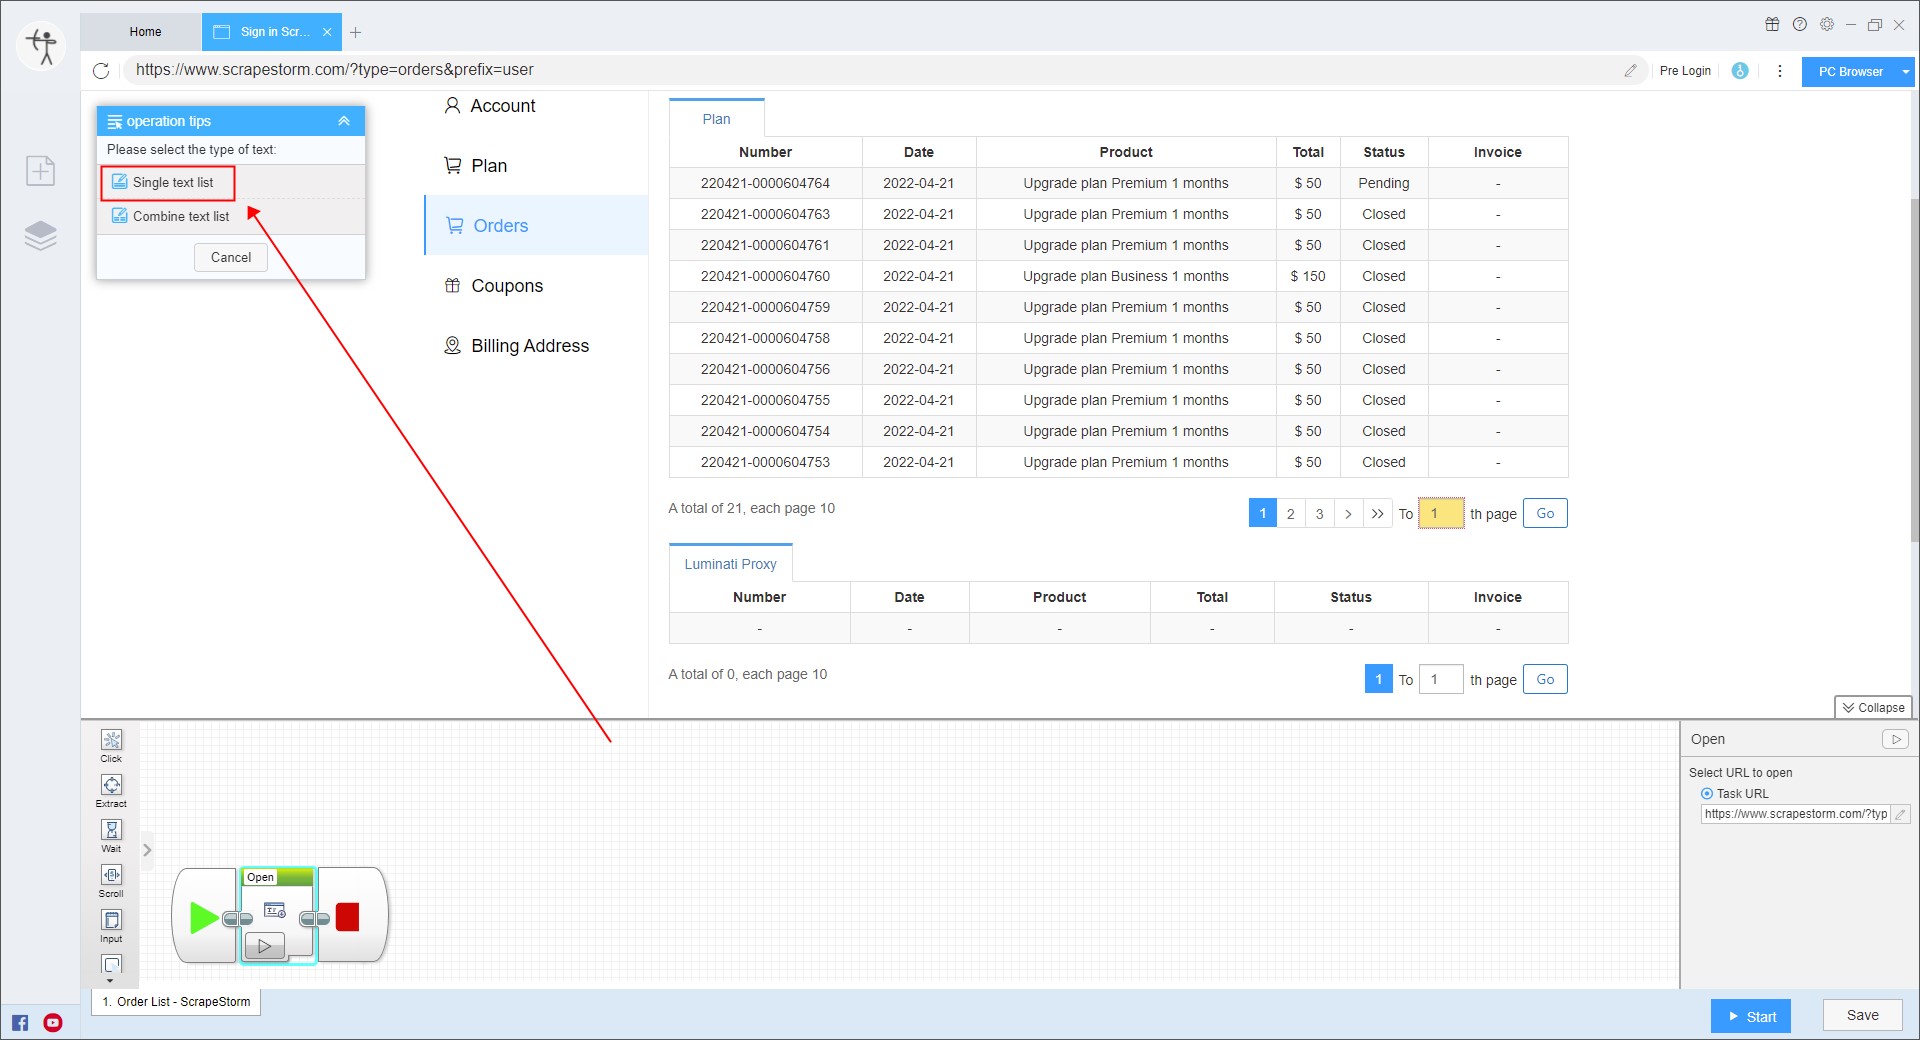Click the Start button

point(1751,1016)
